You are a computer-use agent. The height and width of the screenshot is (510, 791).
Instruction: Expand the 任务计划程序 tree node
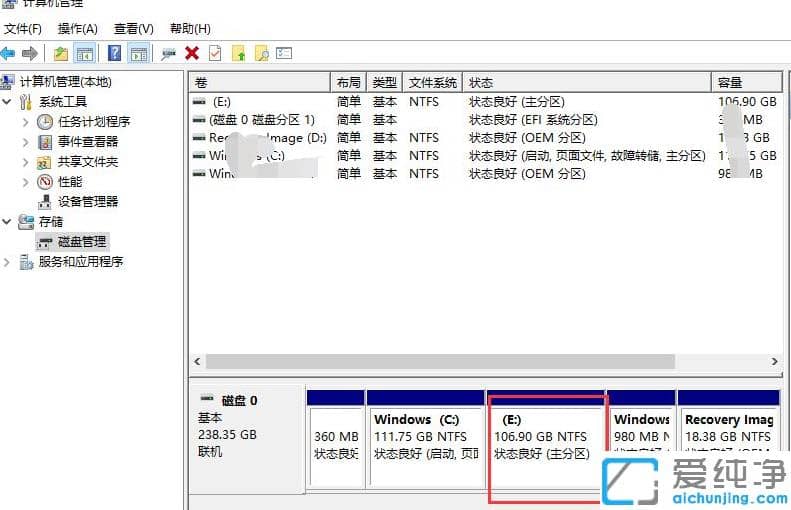tap(26, 122)
